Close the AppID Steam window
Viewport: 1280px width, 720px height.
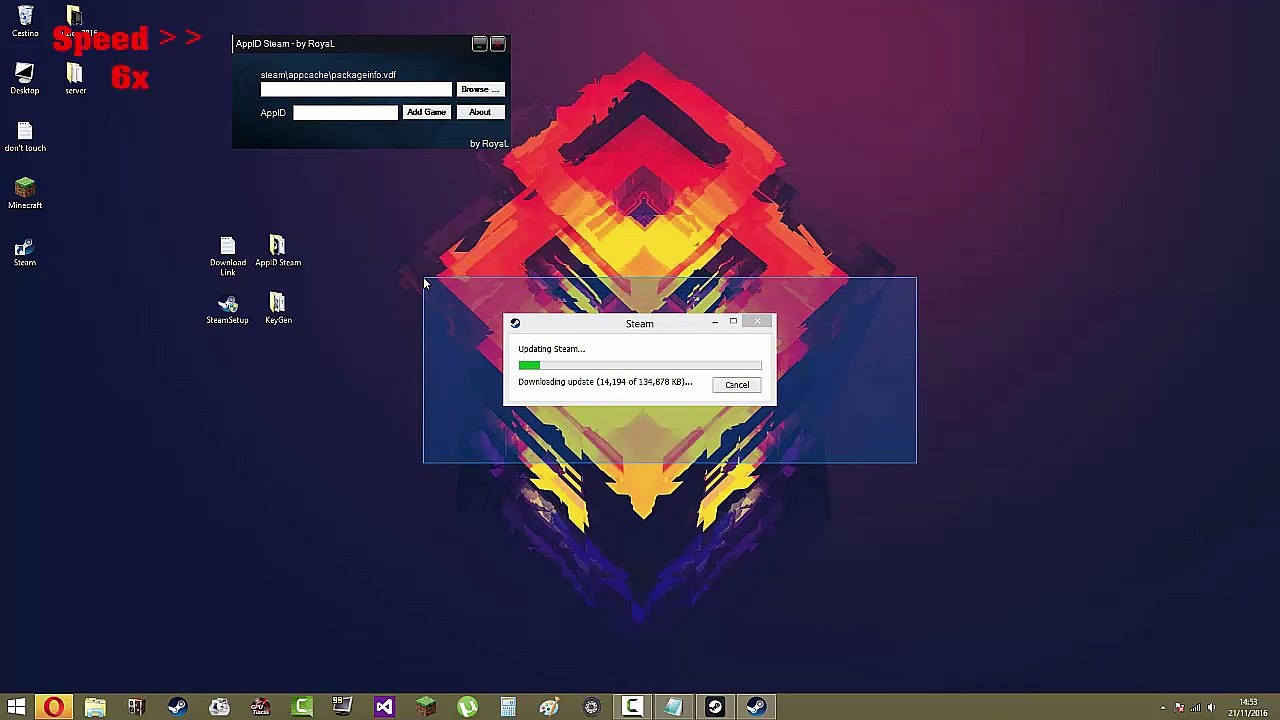(498, 44)
